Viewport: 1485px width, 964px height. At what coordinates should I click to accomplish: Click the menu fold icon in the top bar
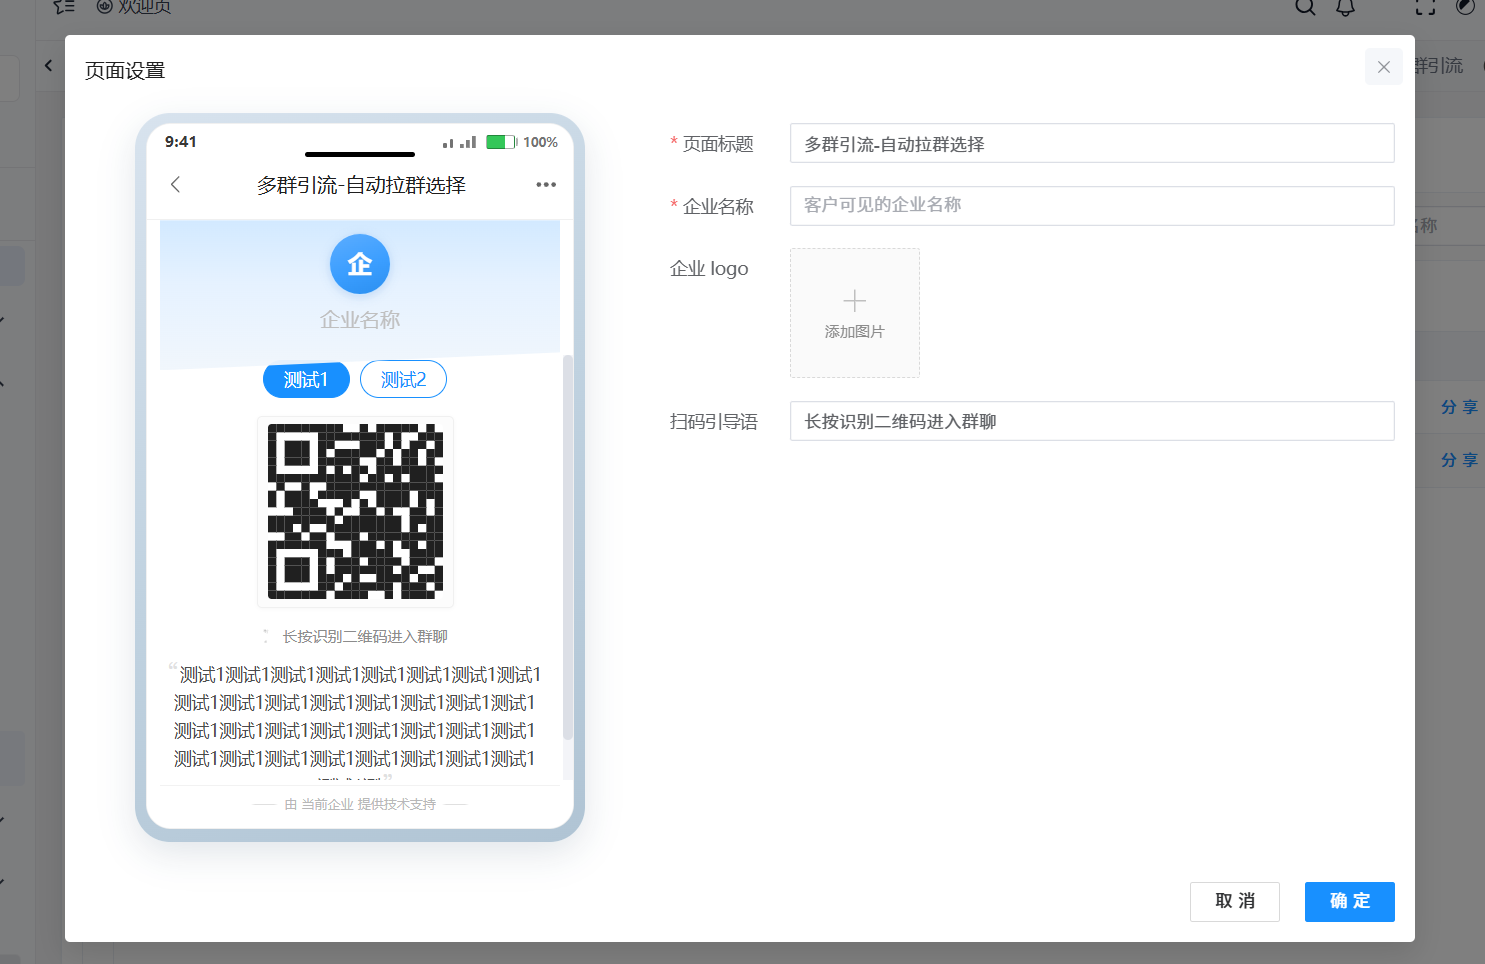pos(64,7)
